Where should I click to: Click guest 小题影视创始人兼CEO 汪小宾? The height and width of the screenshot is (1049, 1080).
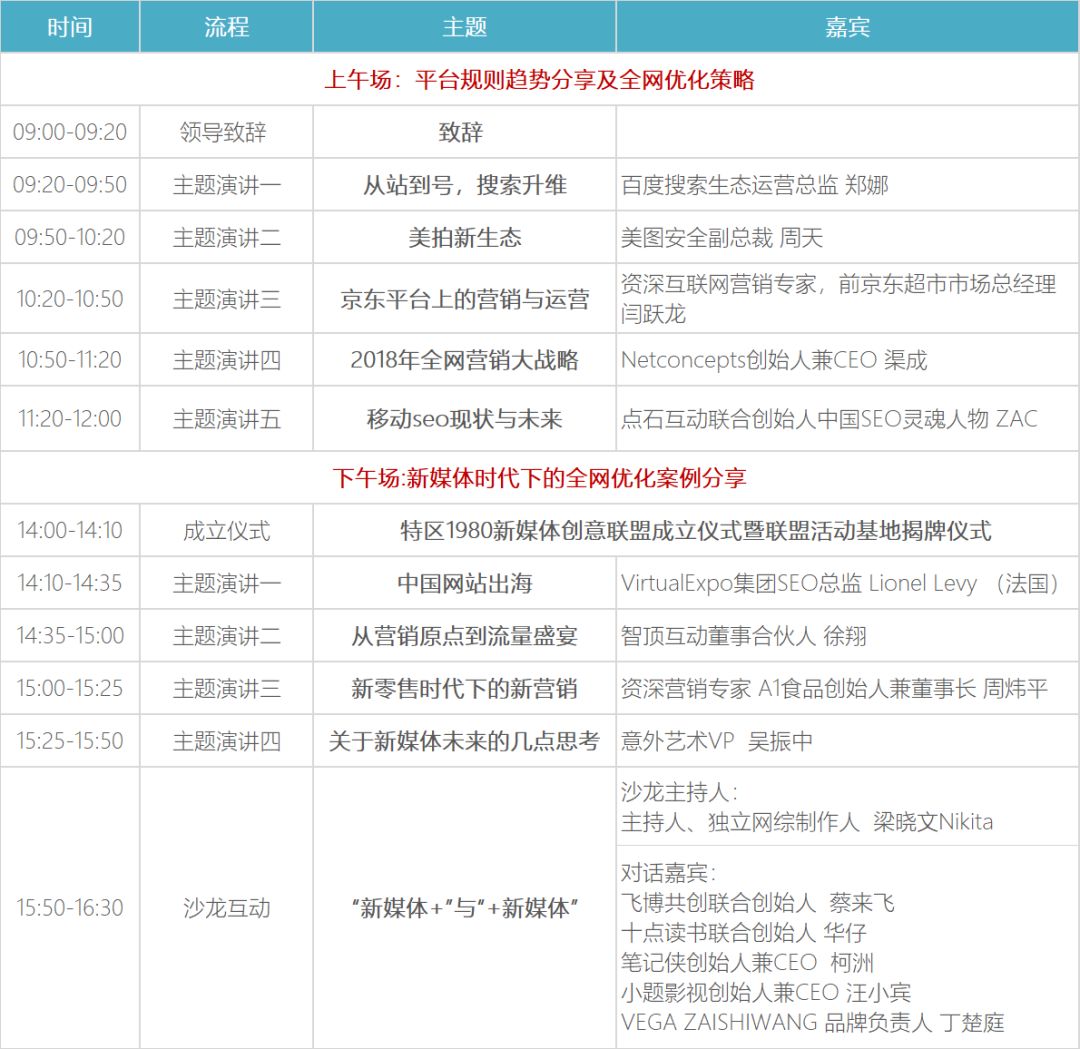765,993
